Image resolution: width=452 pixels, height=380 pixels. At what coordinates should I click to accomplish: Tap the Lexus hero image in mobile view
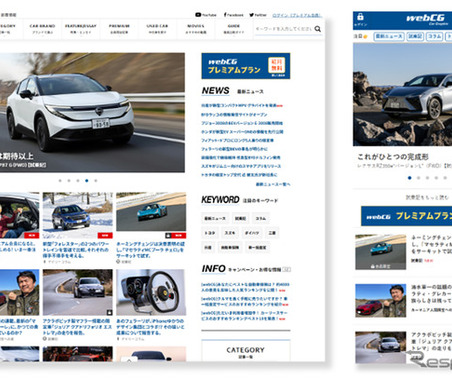[x=402, y=94]
